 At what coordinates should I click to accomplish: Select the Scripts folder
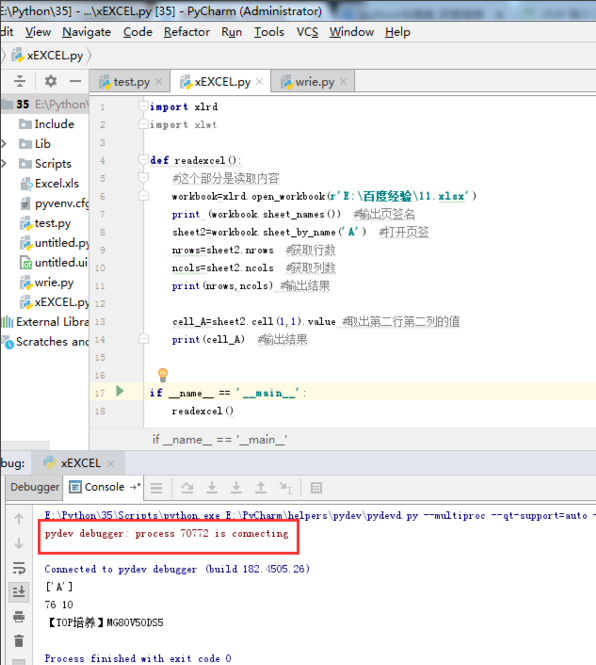pyautogui.click(x=45, y=164)
